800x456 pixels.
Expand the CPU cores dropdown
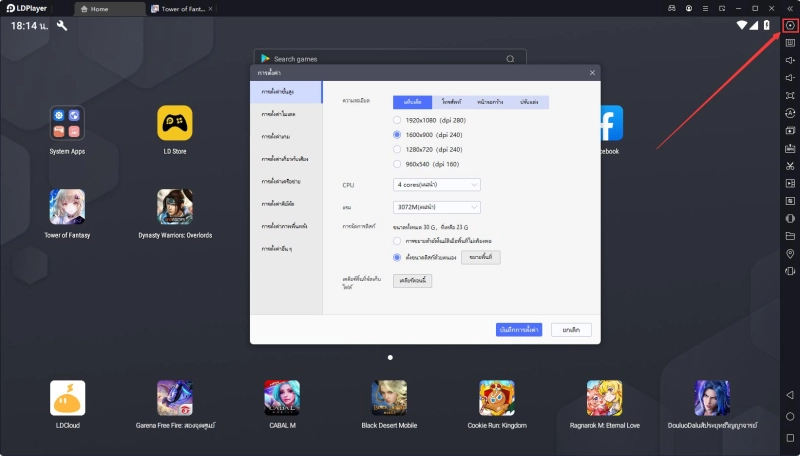pos(438,185)
